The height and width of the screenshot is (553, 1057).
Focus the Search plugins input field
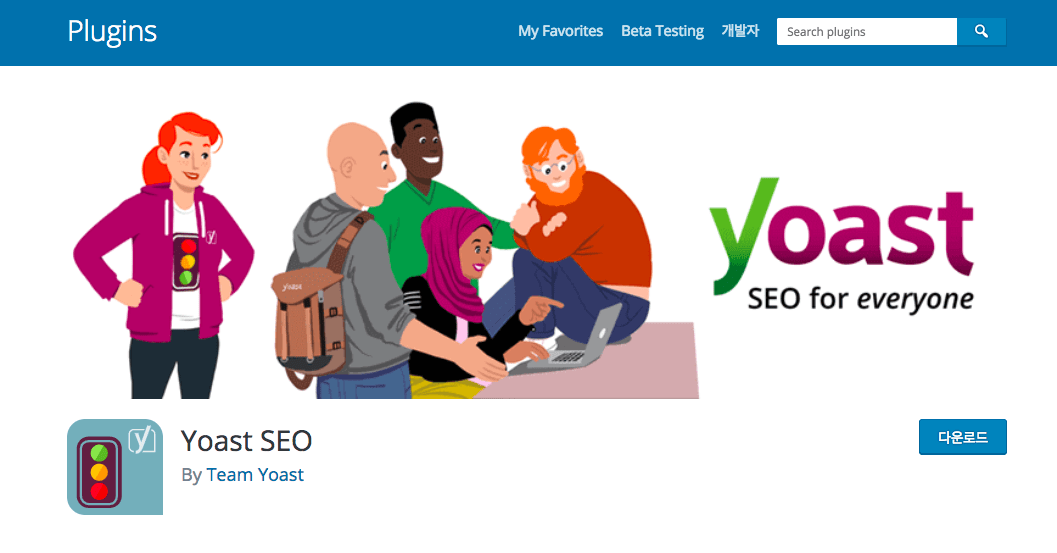point(867,32)
